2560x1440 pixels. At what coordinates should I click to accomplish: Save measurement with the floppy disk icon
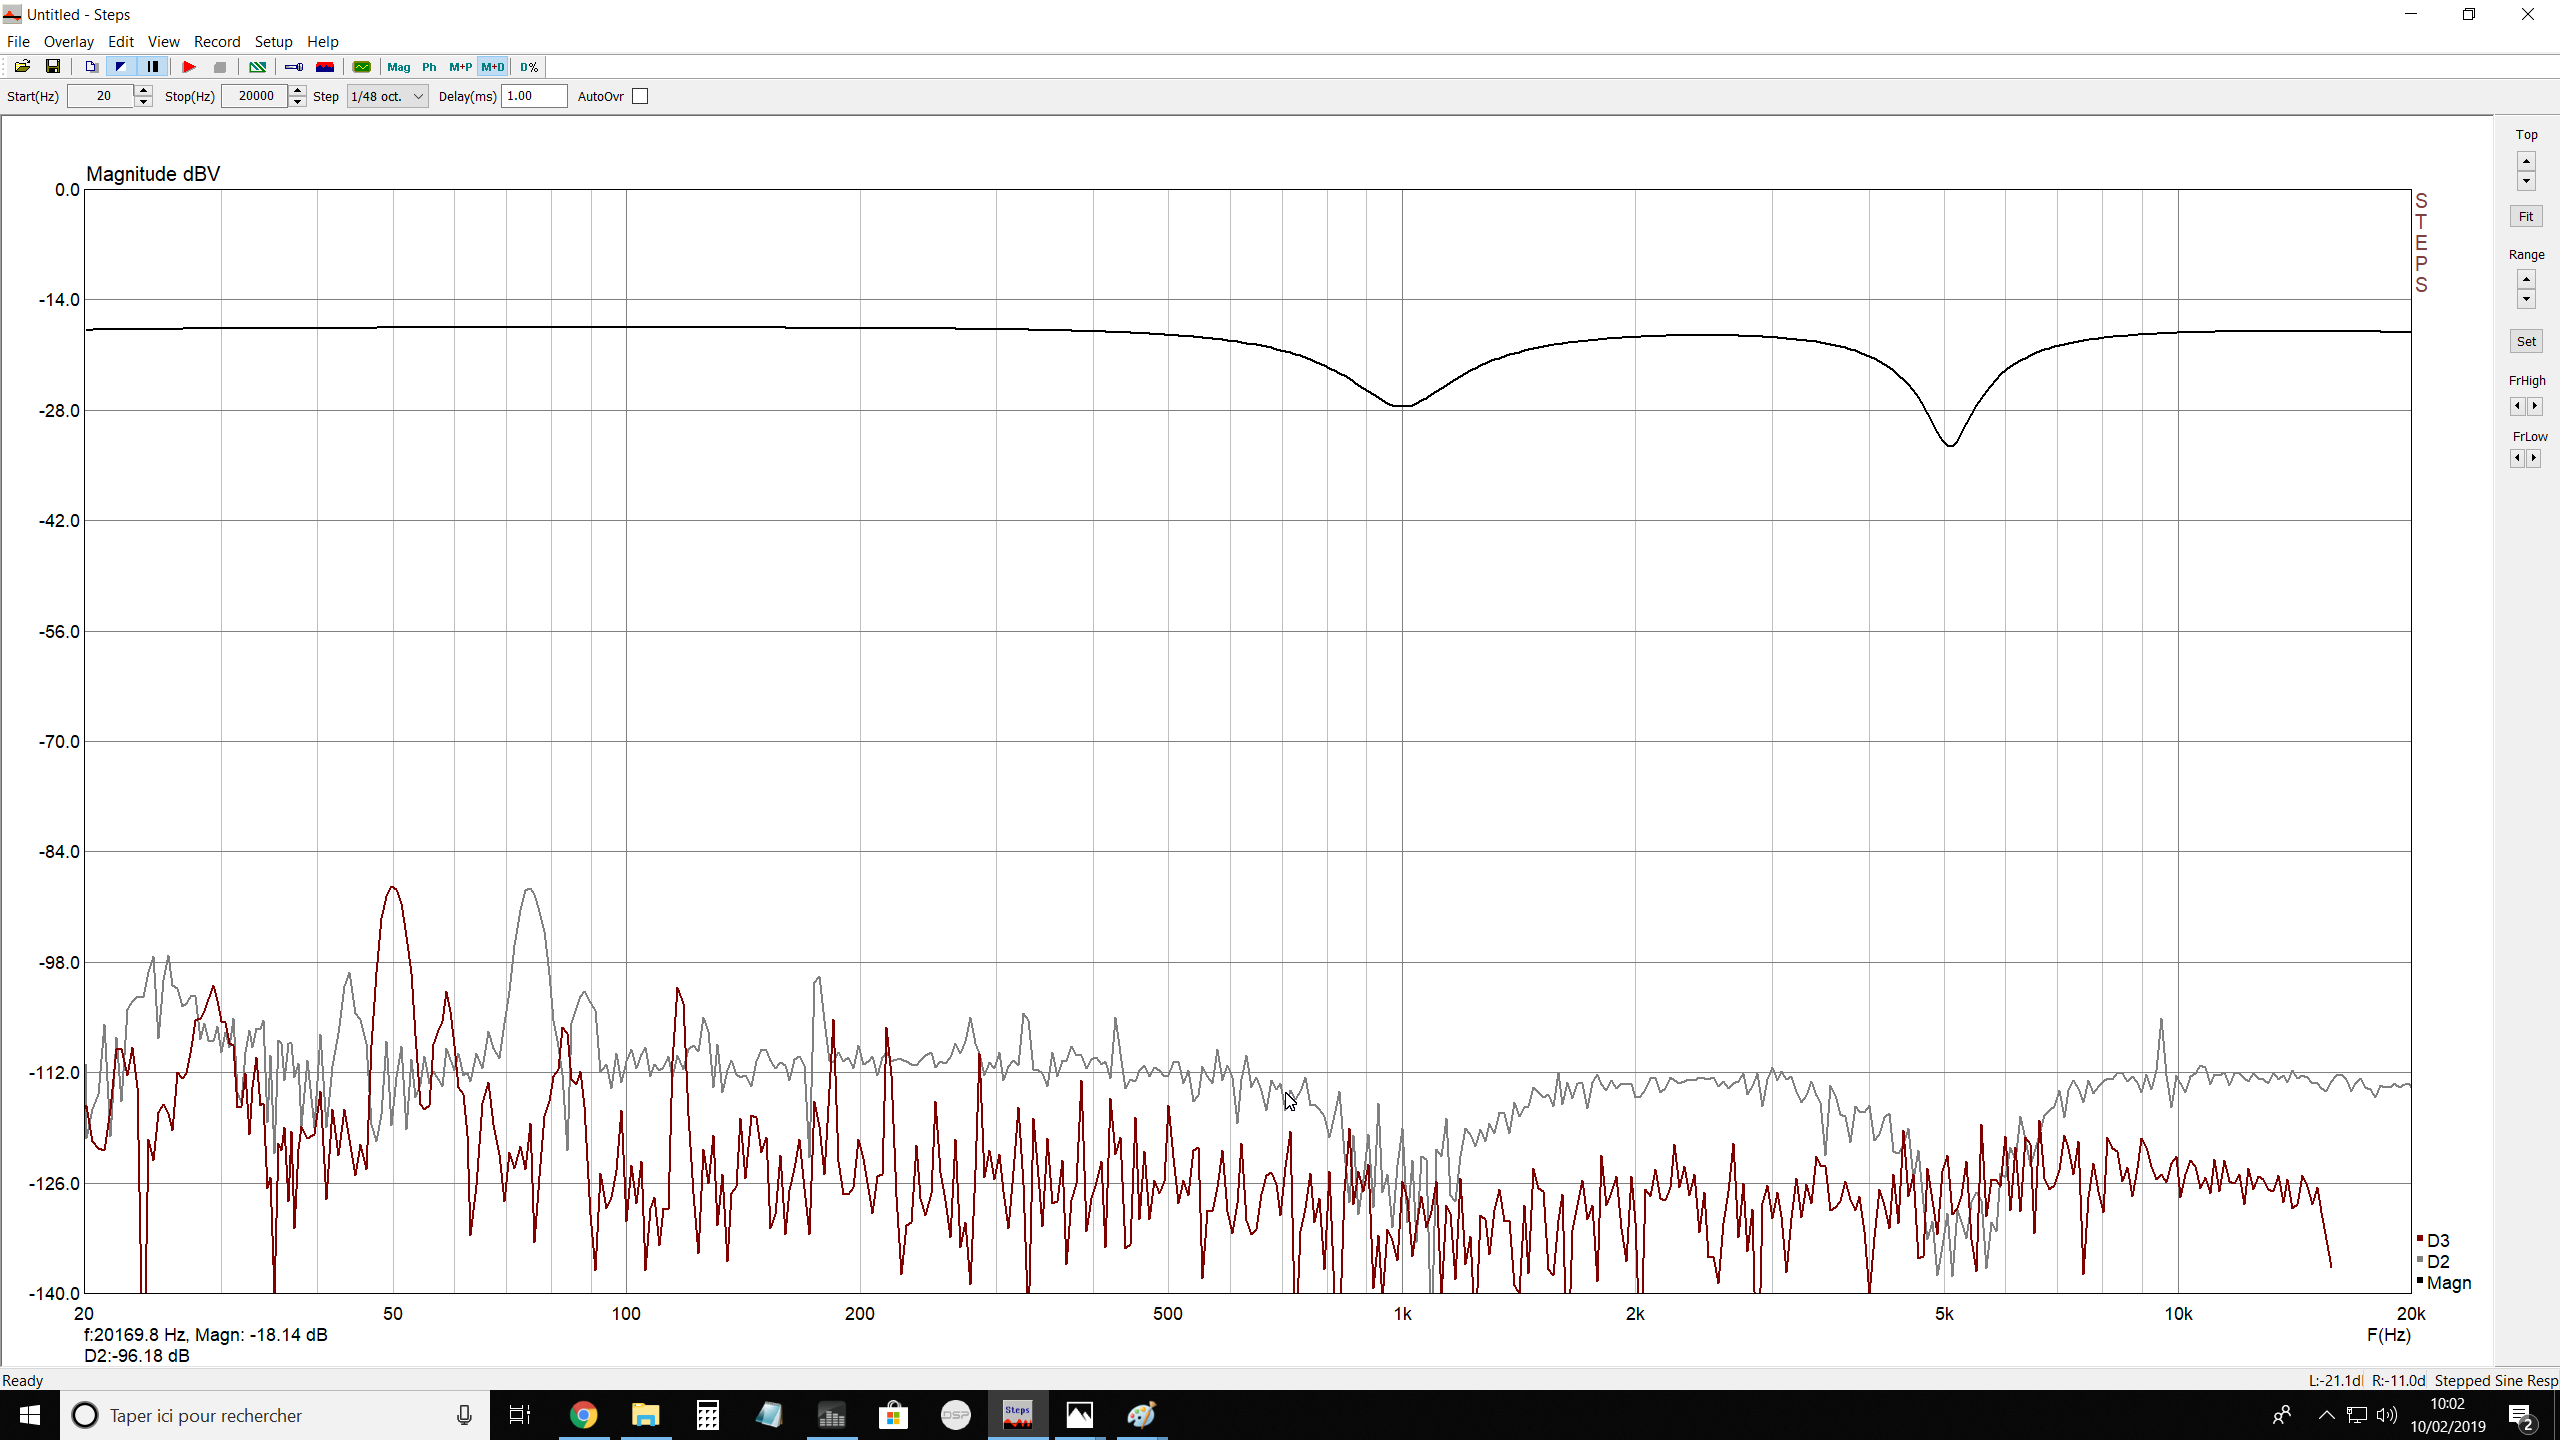pos(53,67)
